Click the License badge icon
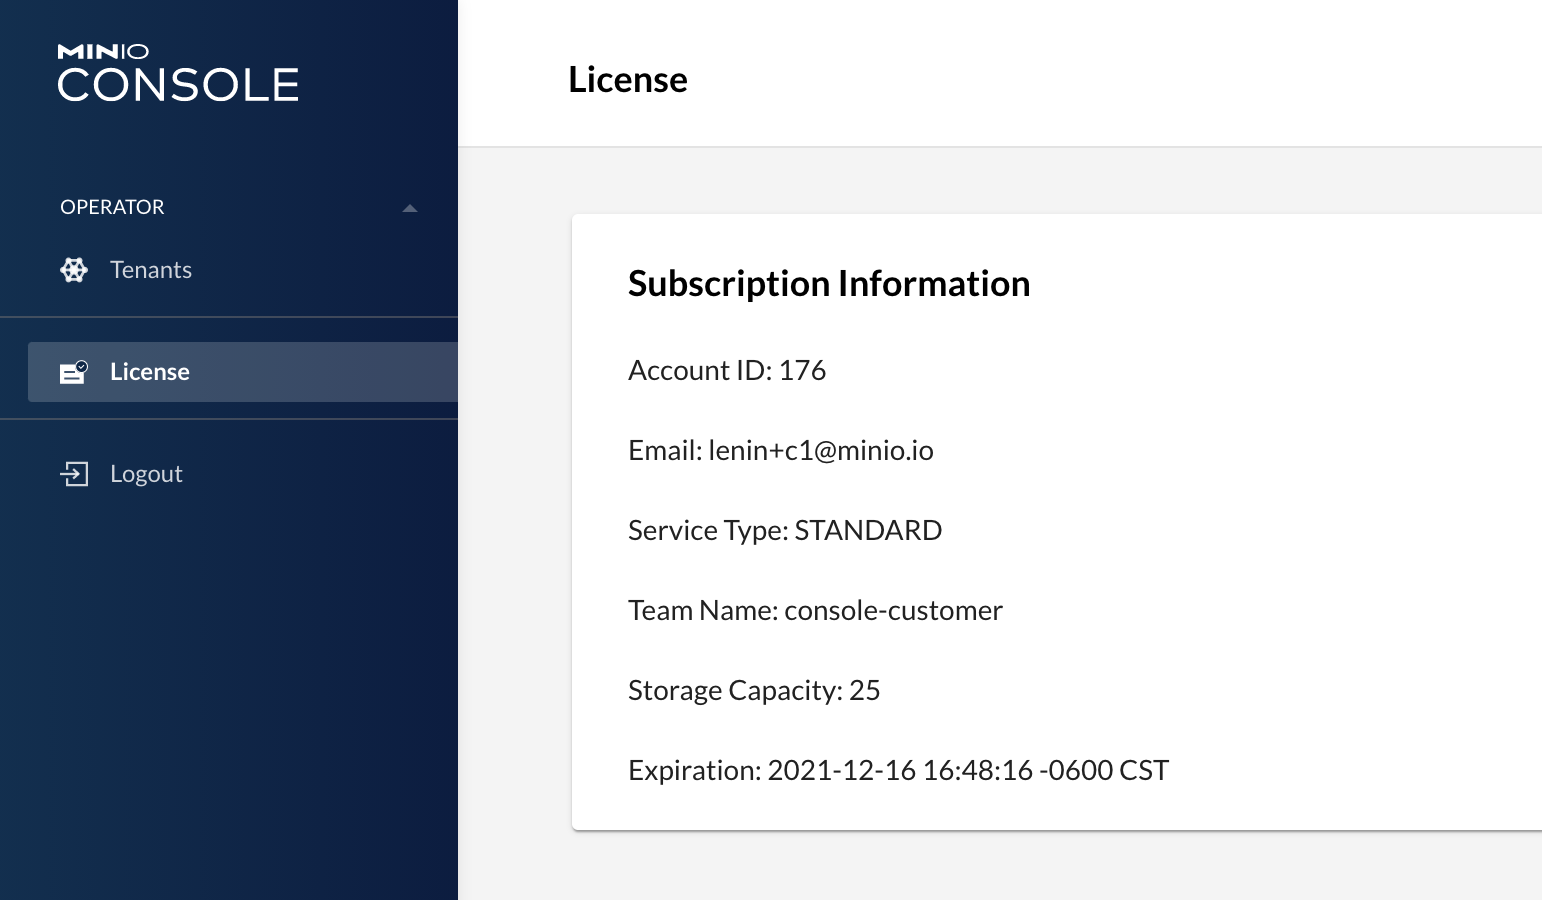 click(x=74, y=372)
